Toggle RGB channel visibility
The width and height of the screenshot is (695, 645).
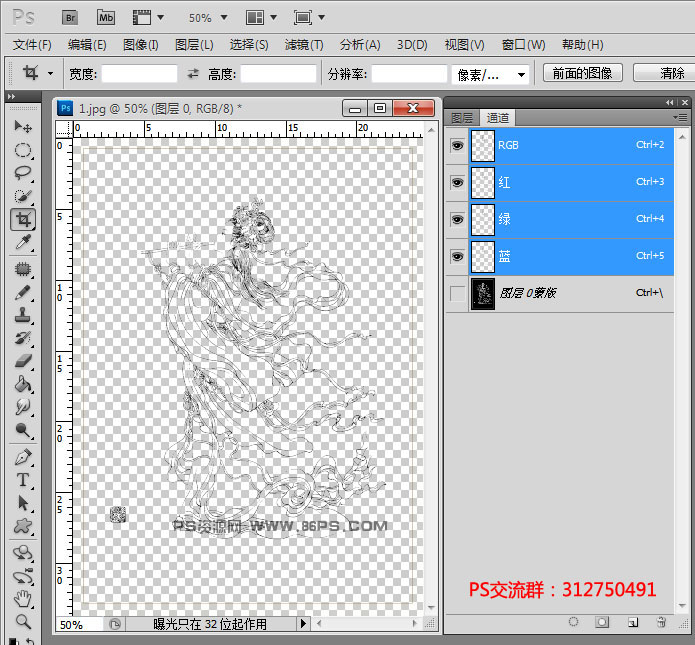pos(457,145)
